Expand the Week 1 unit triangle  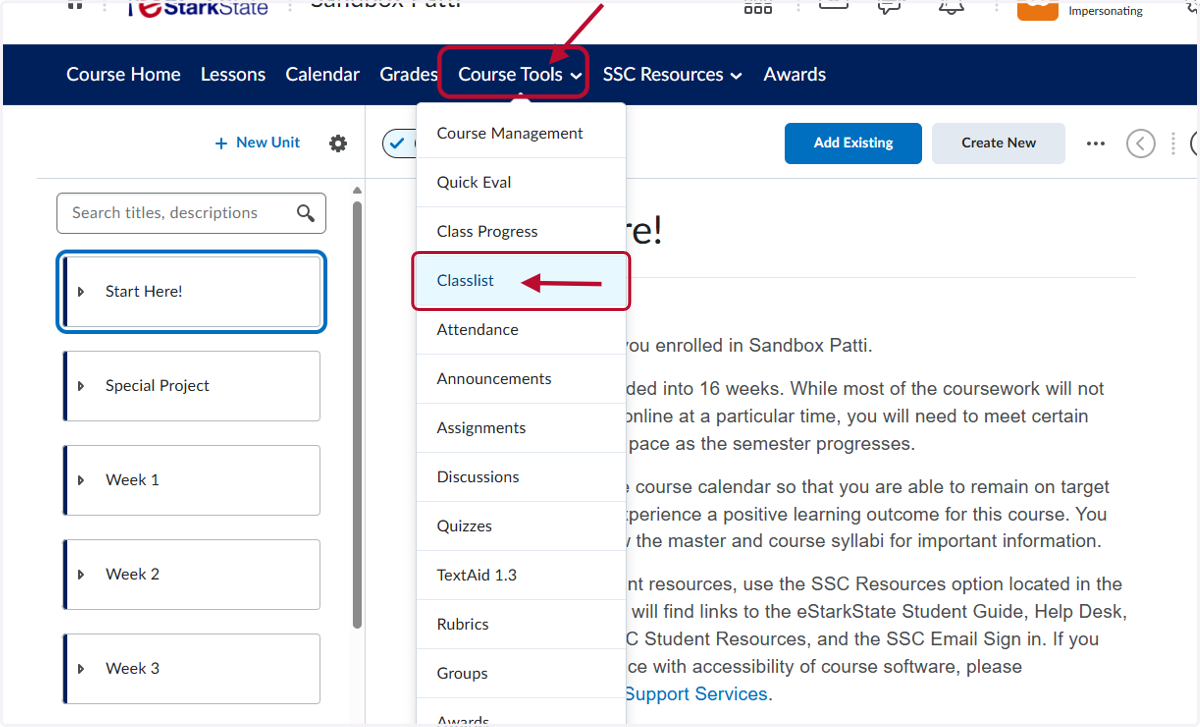(x=82, y=480)
